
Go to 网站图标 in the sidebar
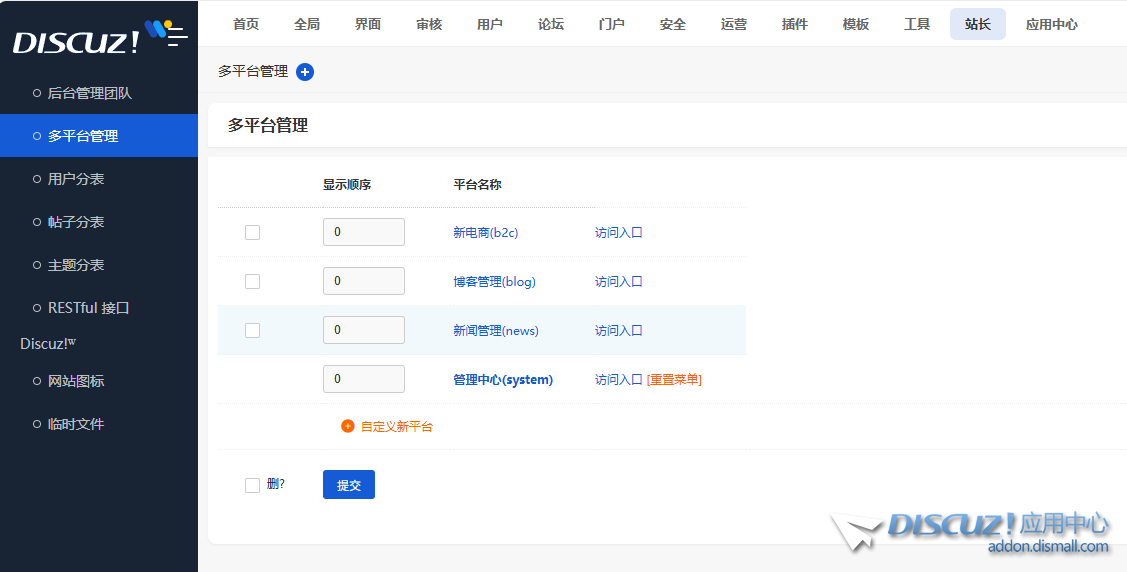(76, 381)
